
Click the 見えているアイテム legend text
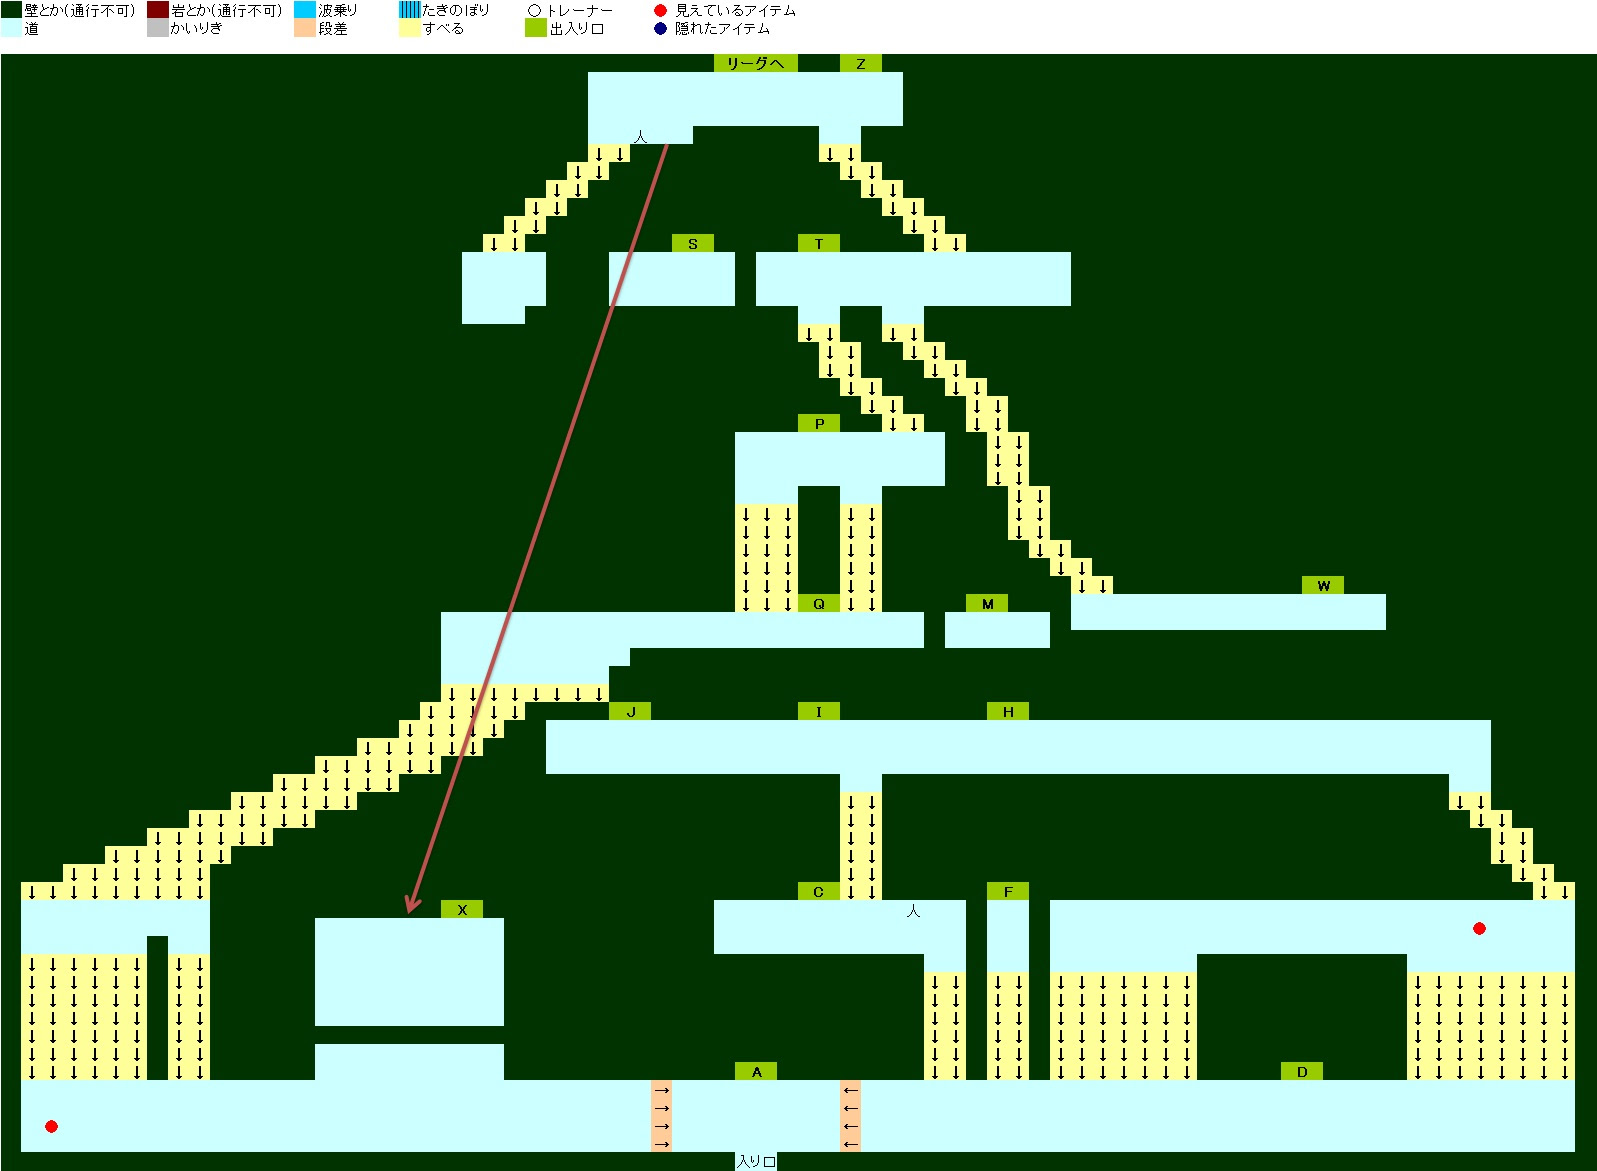pos(735,10)
